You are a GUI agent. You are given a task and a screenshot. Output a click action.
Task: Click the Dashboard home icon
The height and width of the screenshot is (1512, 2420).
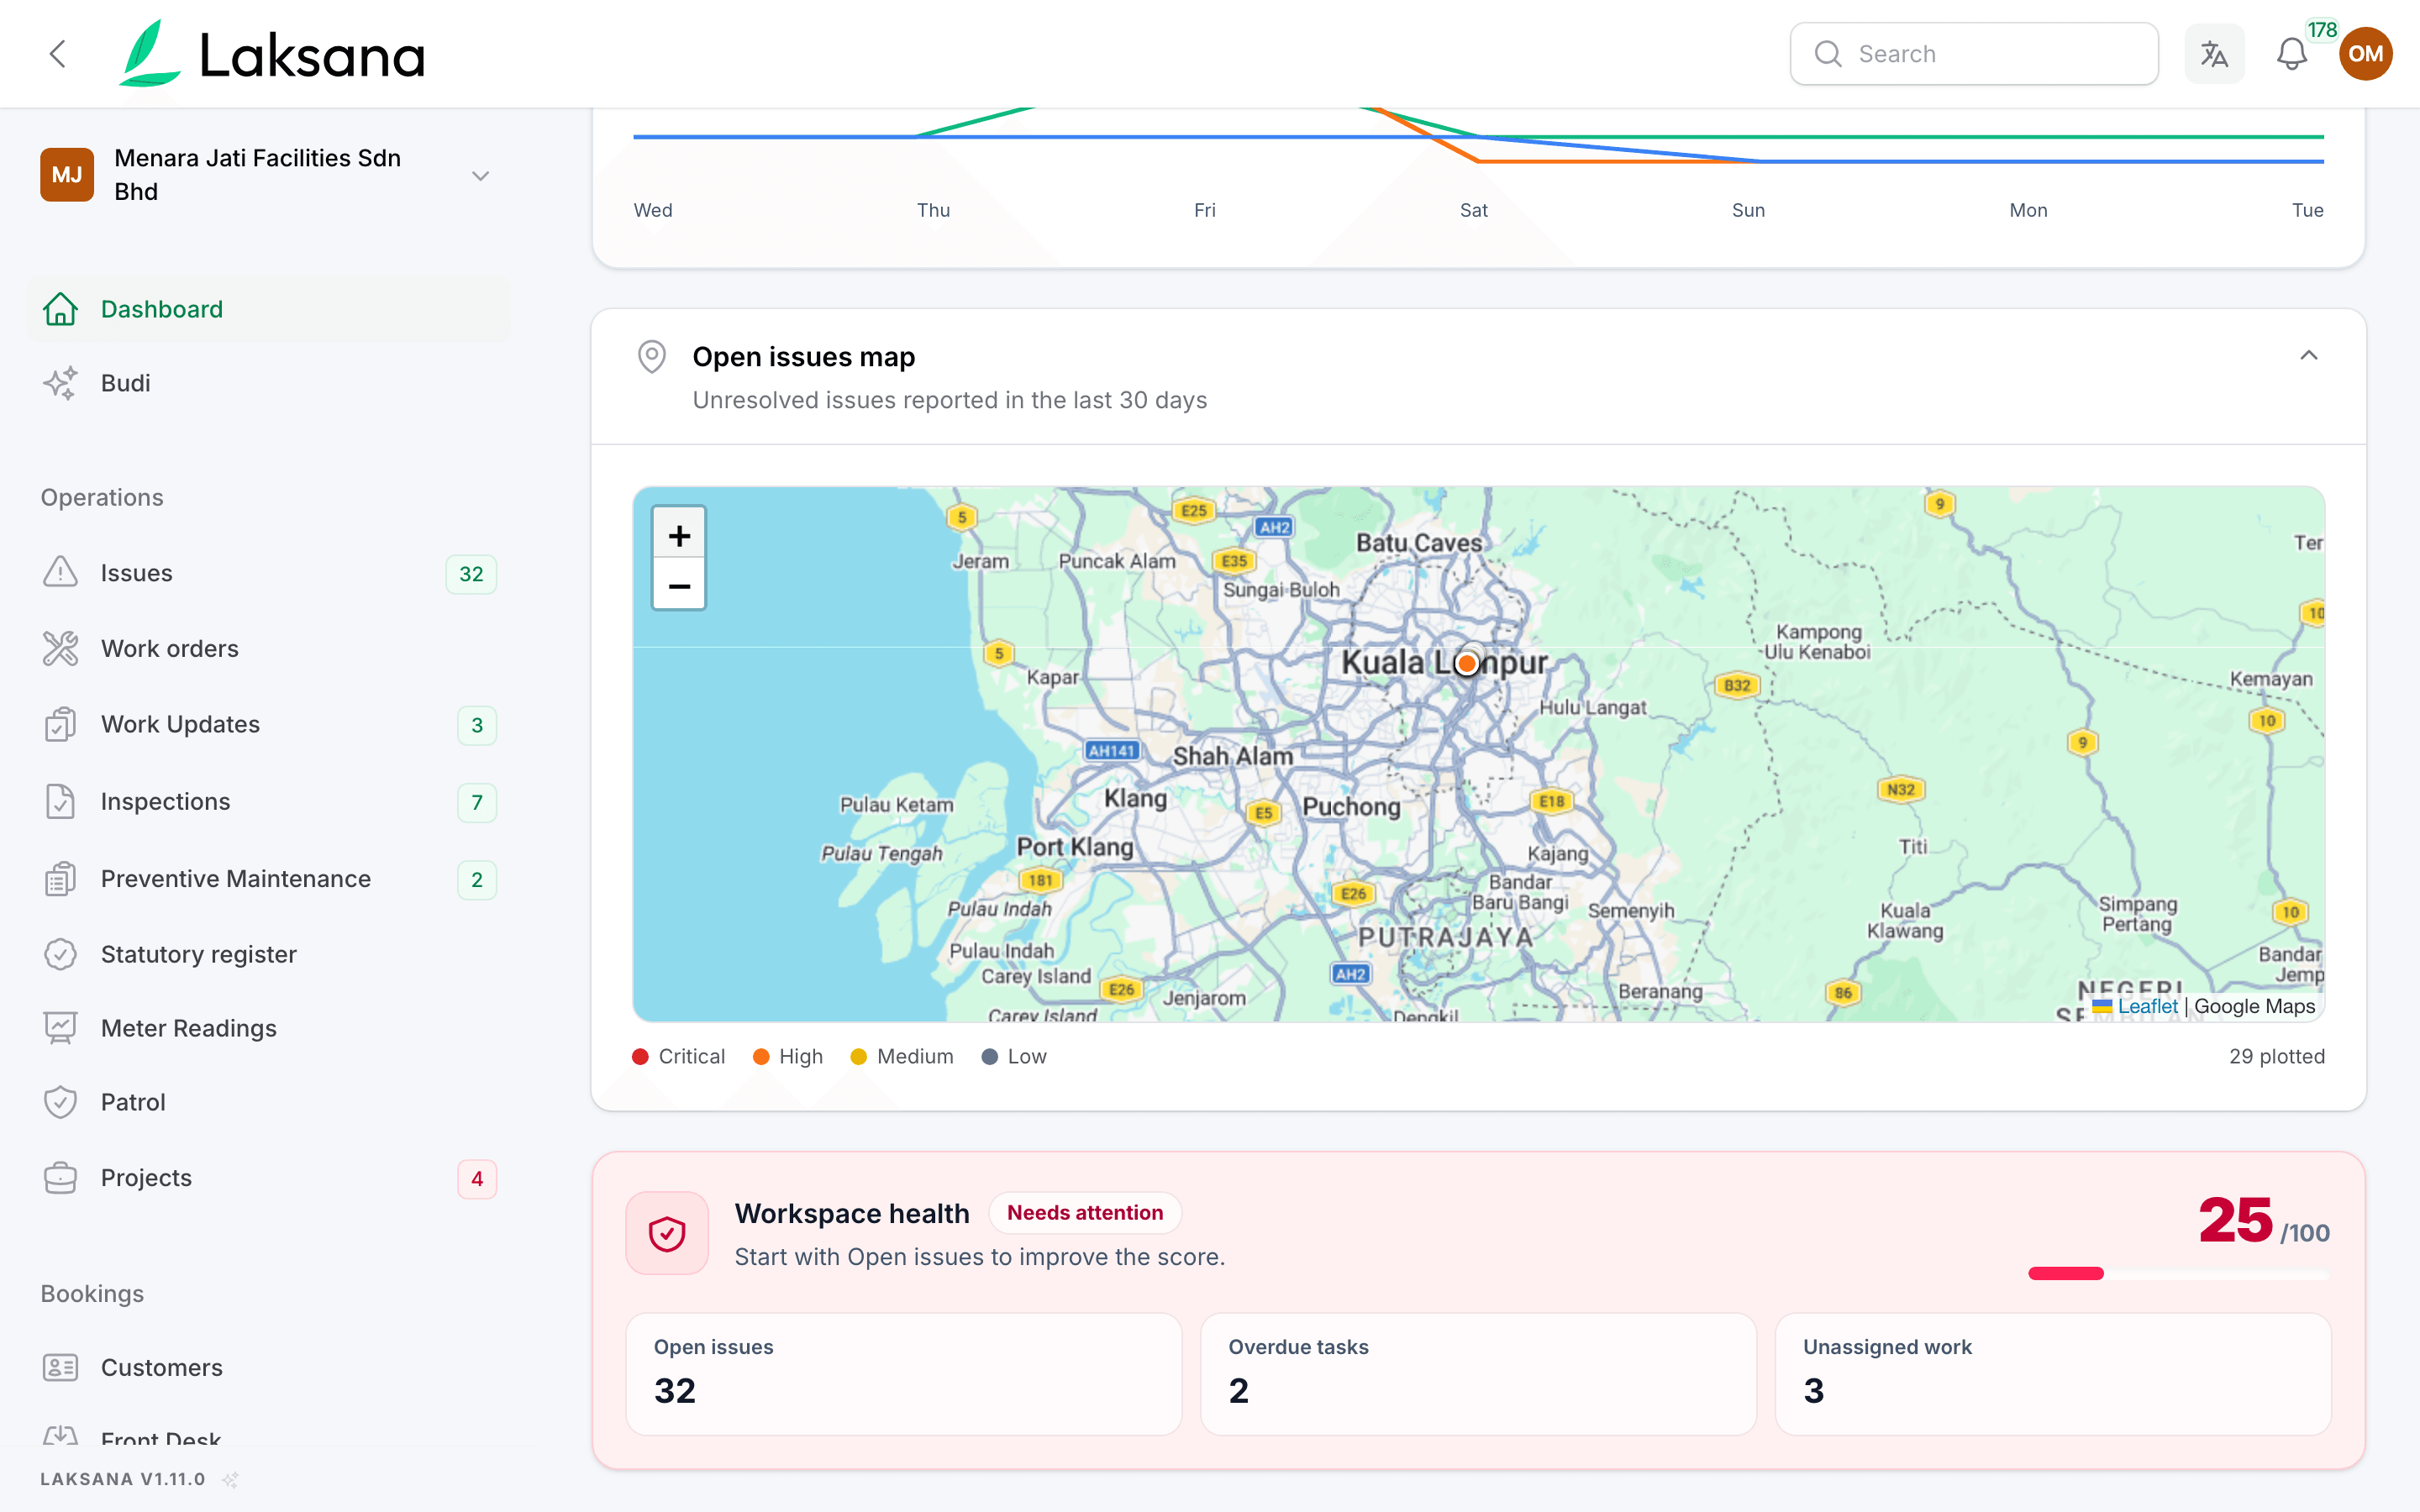click(x=60, y=309)
